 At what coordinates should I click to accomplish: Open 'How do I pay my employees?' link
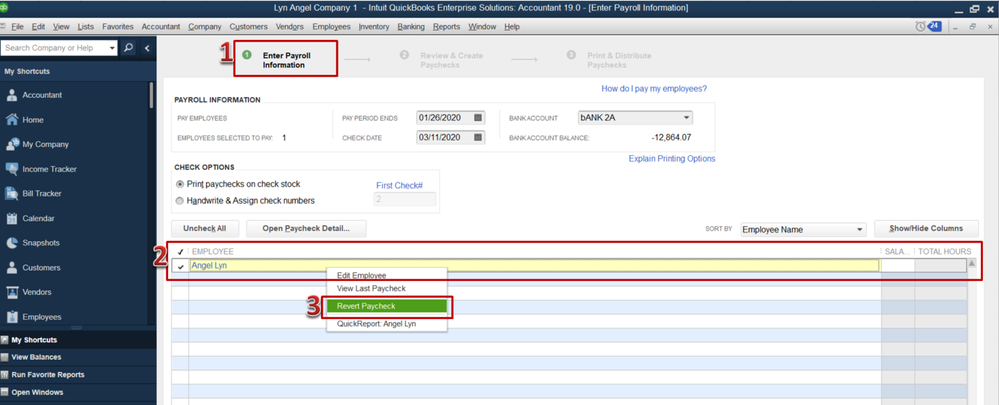click(x=654, y=89)
